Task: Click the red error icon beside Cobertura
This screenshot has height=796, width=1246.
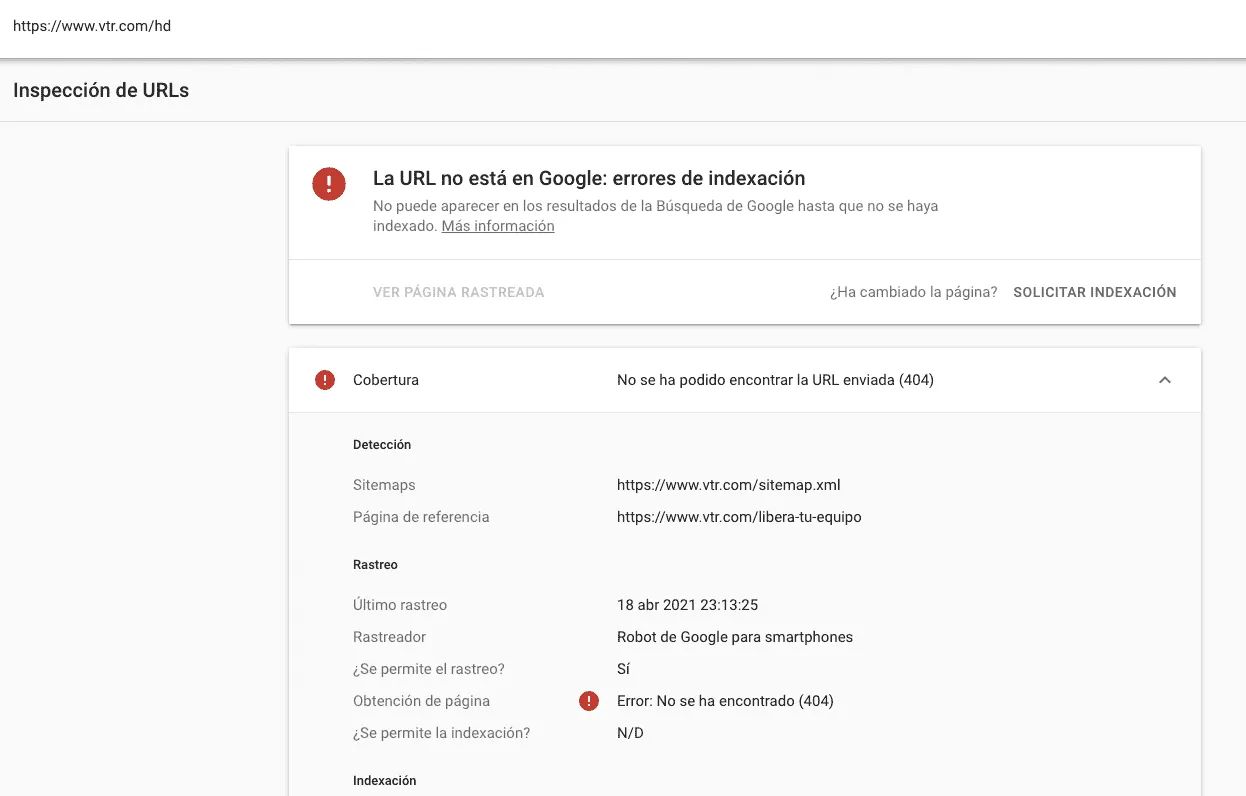Action: (x=325, y=380)
